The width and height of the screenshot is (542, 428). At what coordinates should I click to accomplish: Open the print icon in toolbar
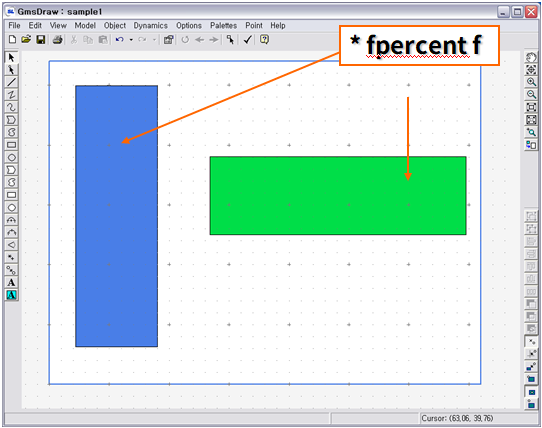[58, 39]
